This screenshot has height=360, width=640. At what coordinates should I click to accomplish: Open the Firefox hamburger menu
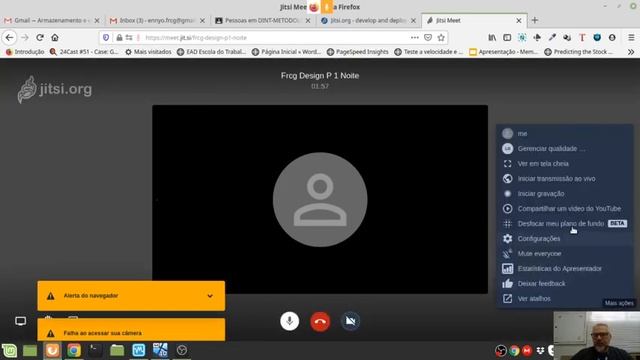click(x=631, y=38)
